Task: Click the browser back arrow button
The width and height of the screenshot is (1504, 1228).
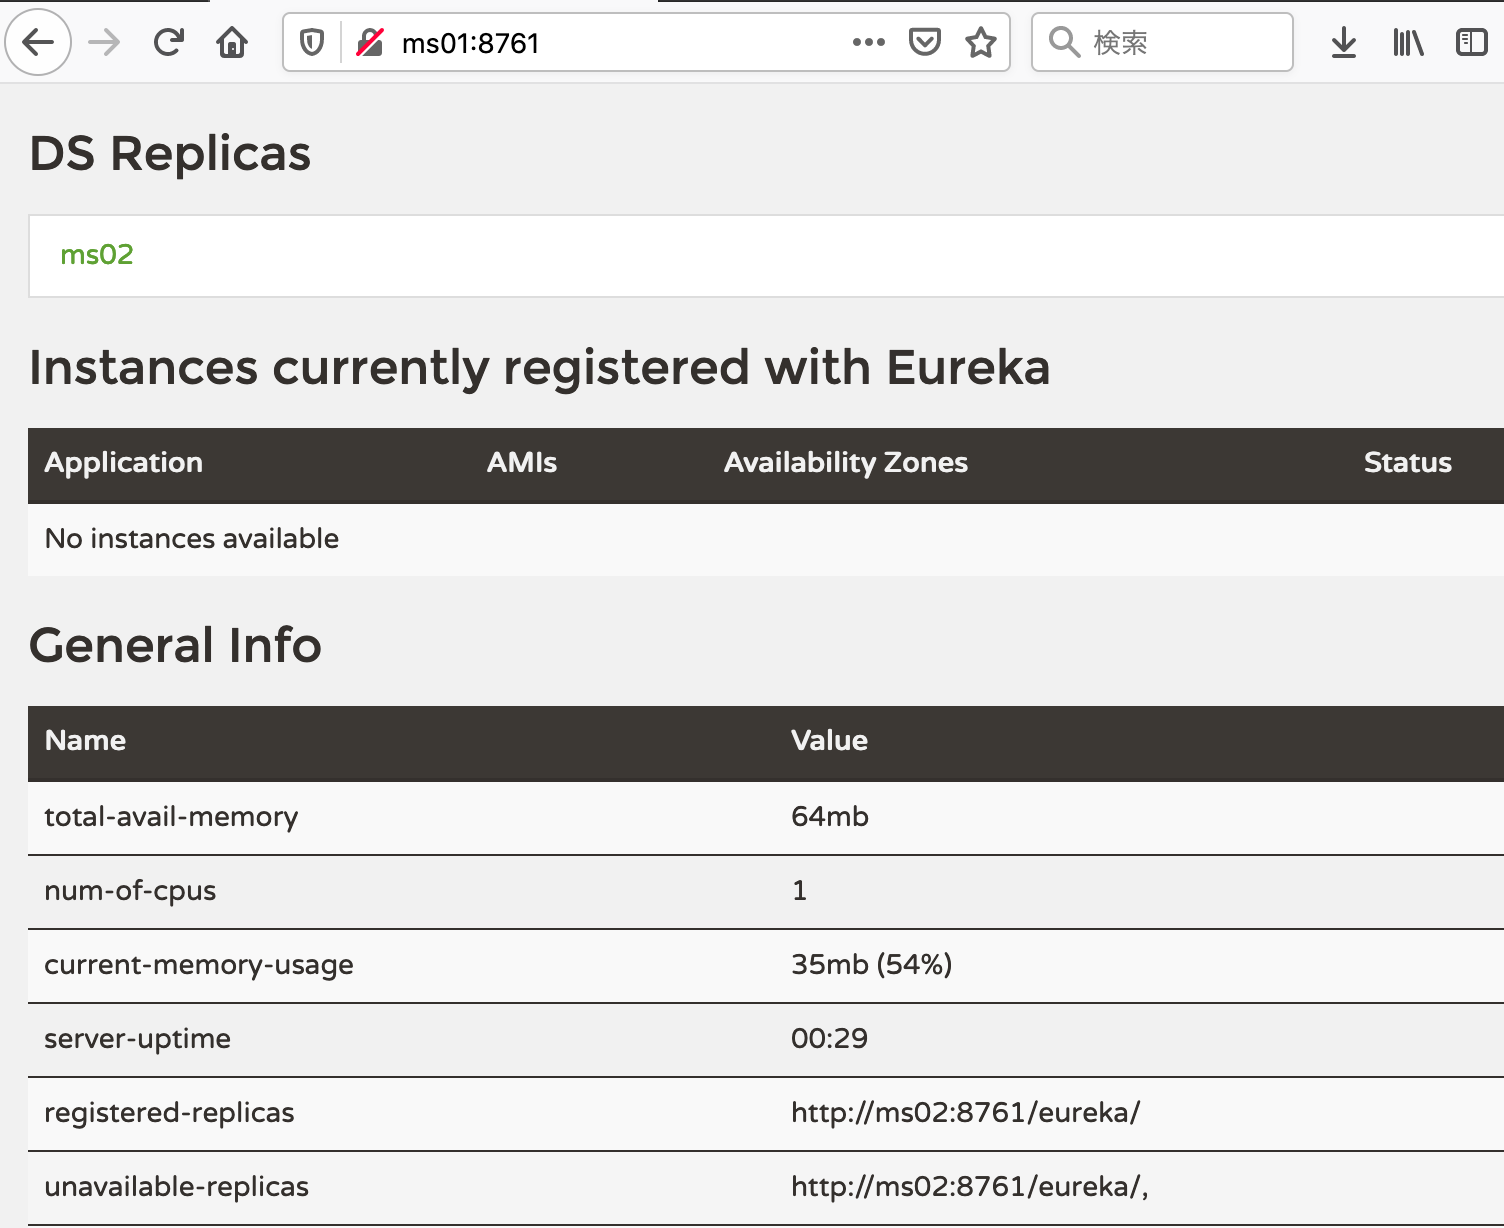Action: (x=38, y=43)
